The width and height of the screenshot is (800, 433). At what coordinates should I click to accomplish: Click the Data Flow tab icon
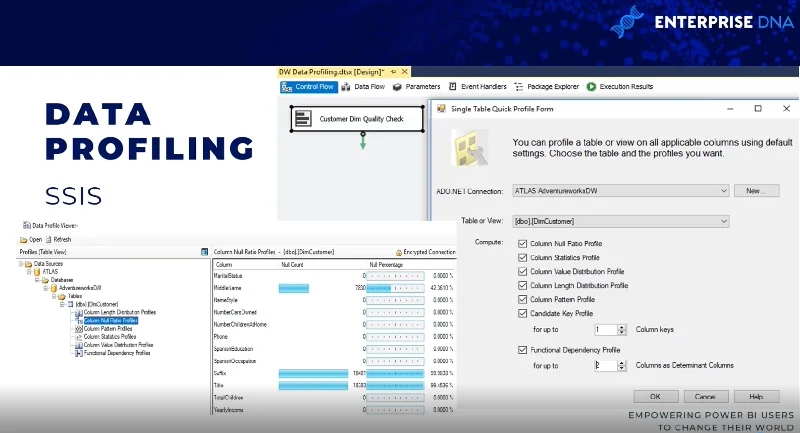[346, 87]
